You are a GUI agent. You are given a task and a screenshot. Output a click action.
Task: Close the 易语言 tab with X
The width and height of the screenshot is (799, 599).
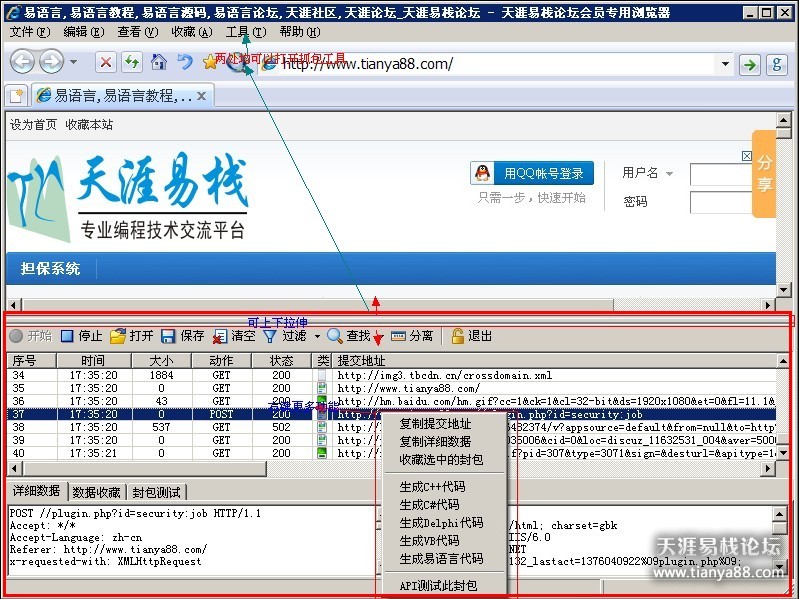tap(201, 96)
